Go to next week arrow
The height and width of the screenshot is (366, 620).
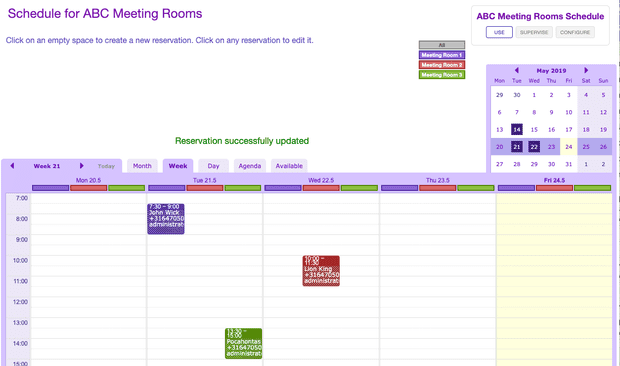81,166
